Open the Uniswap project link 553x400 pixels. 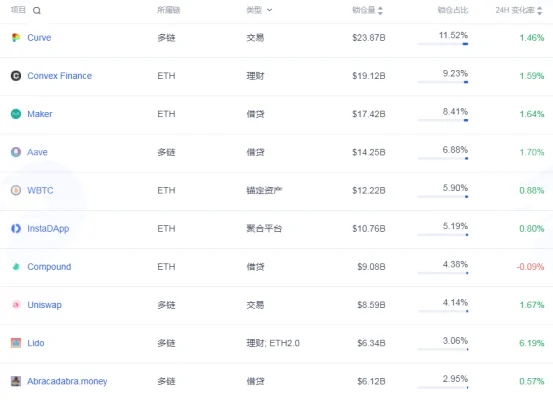click(x=44, y=305)
